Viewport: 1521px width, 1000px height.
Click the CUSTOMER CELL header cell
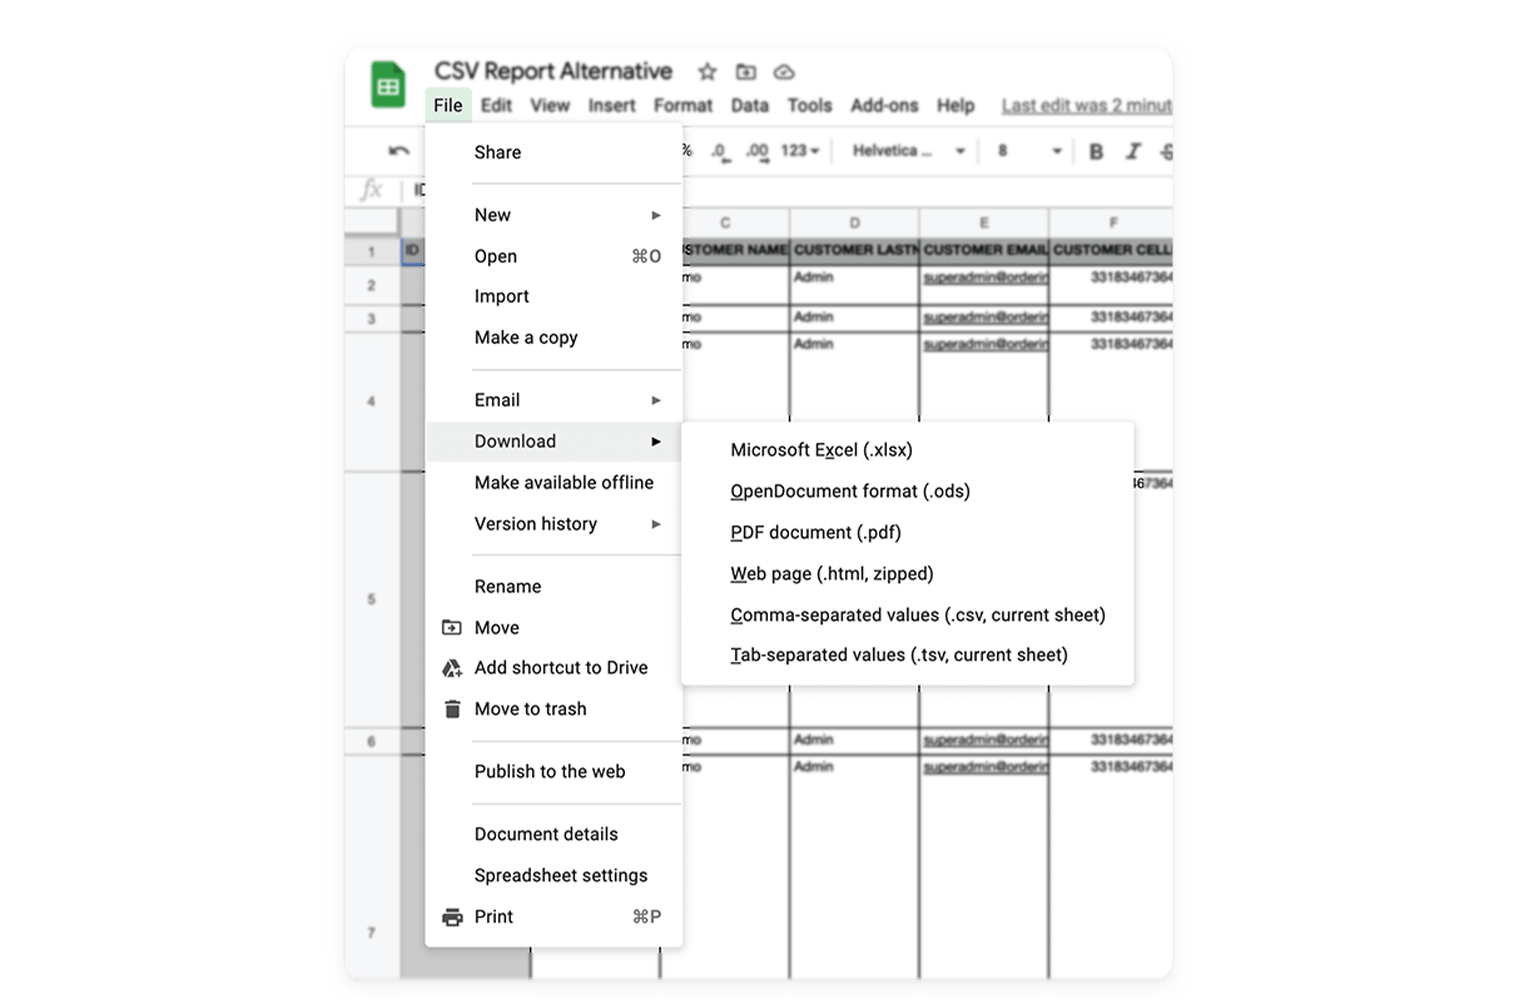click(x=1111, y=250)
